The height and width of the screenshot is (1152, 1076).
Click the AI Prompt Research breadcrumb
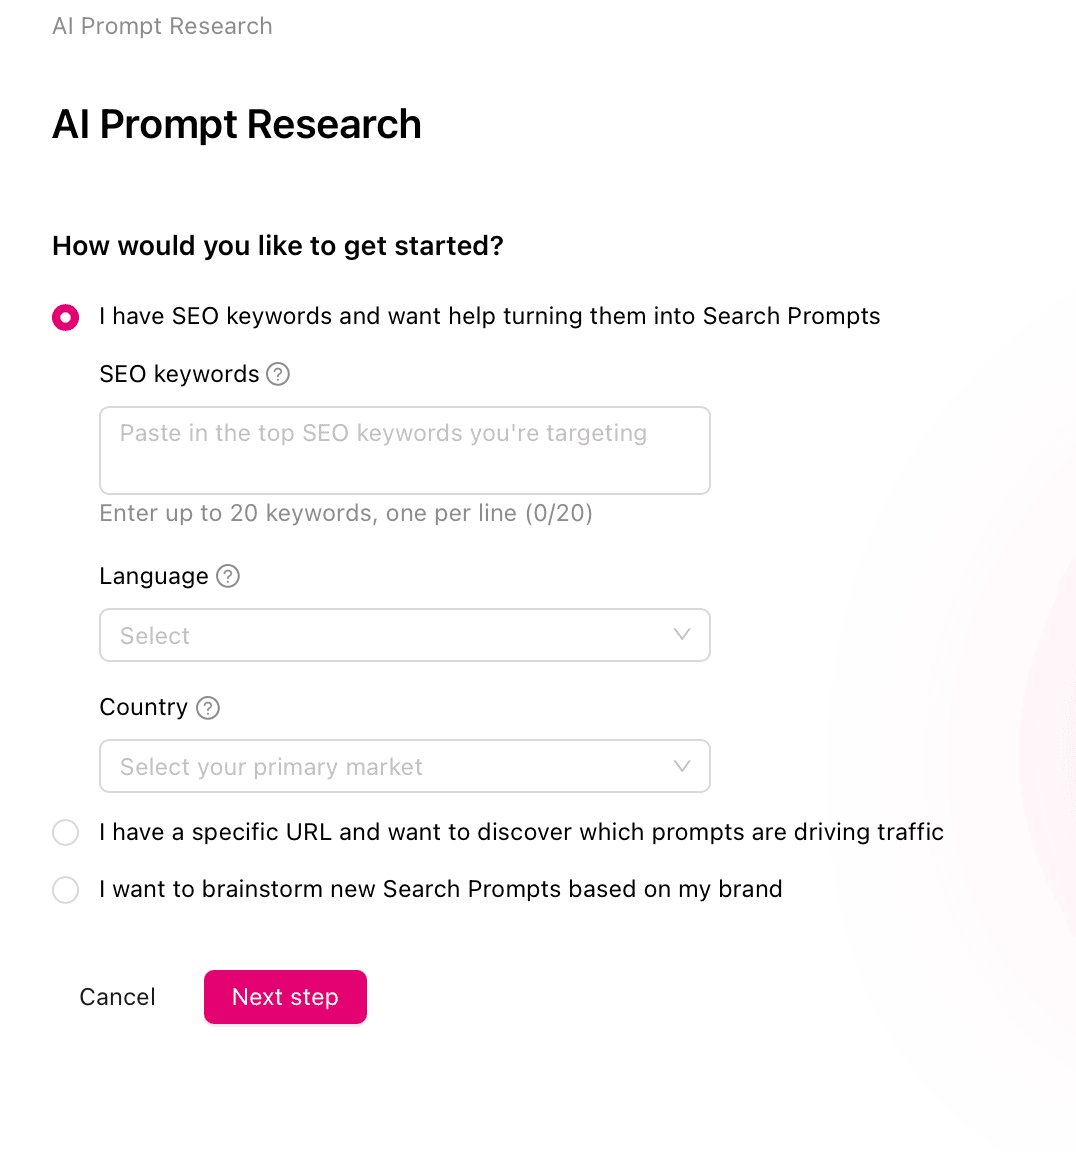161,26
